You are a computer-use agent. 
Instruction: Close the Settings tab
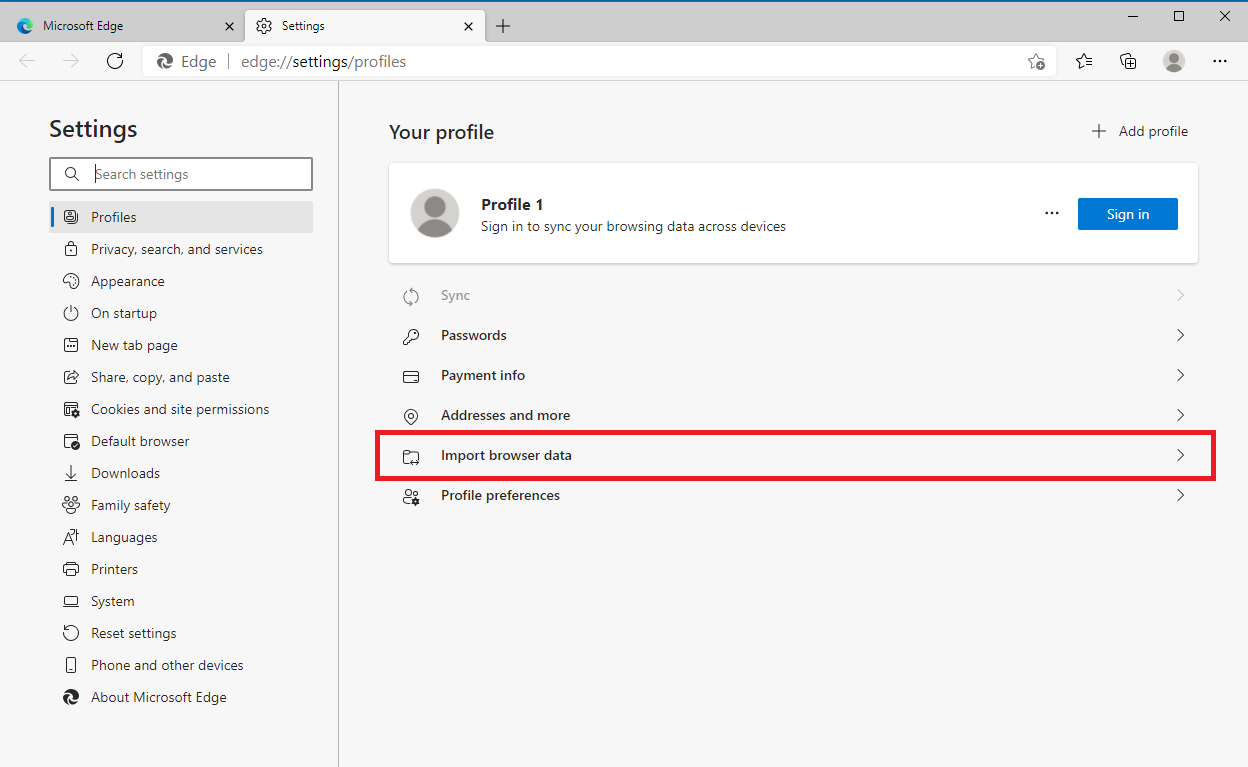(468, 26)
